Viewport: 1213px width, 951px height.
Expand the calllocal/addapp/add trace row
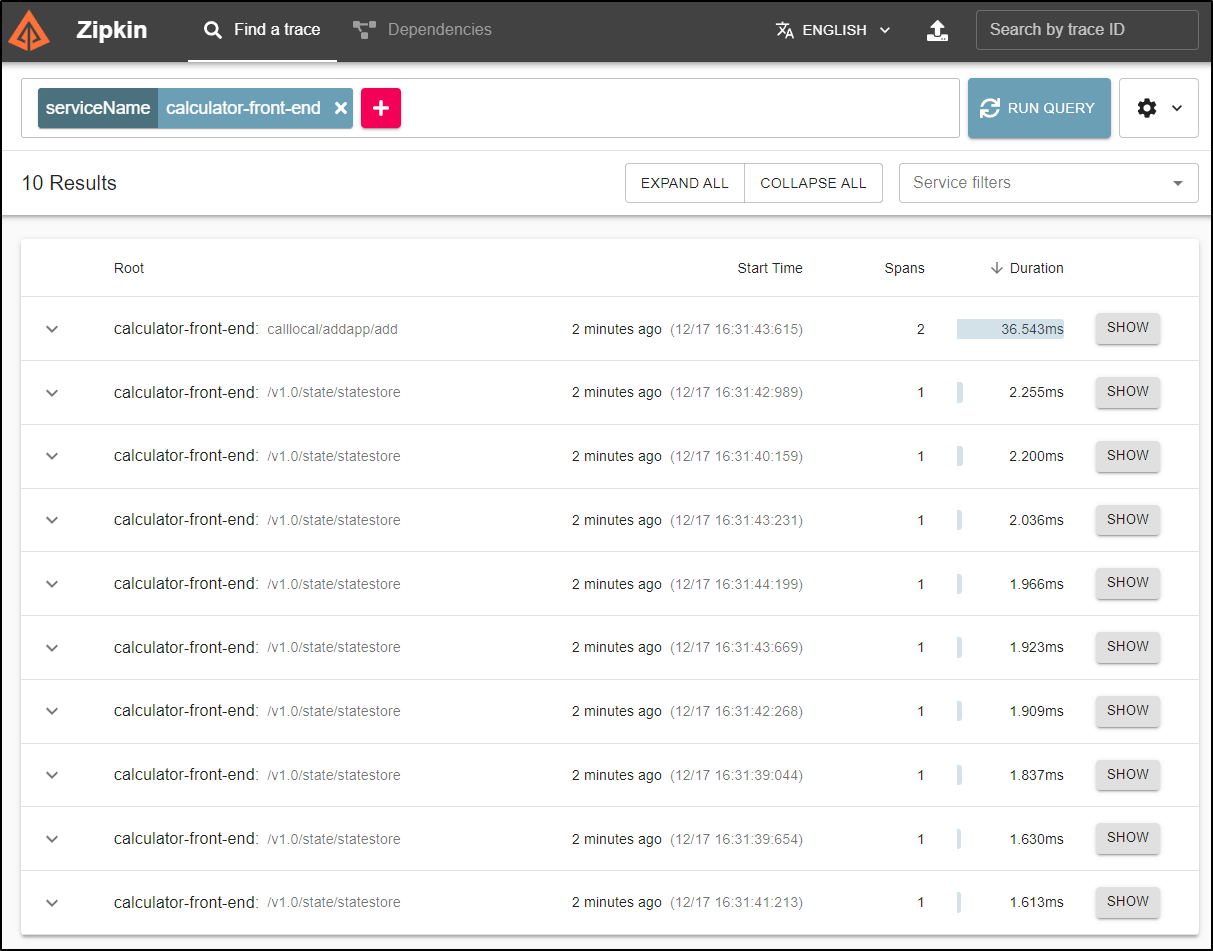[53, 329]
